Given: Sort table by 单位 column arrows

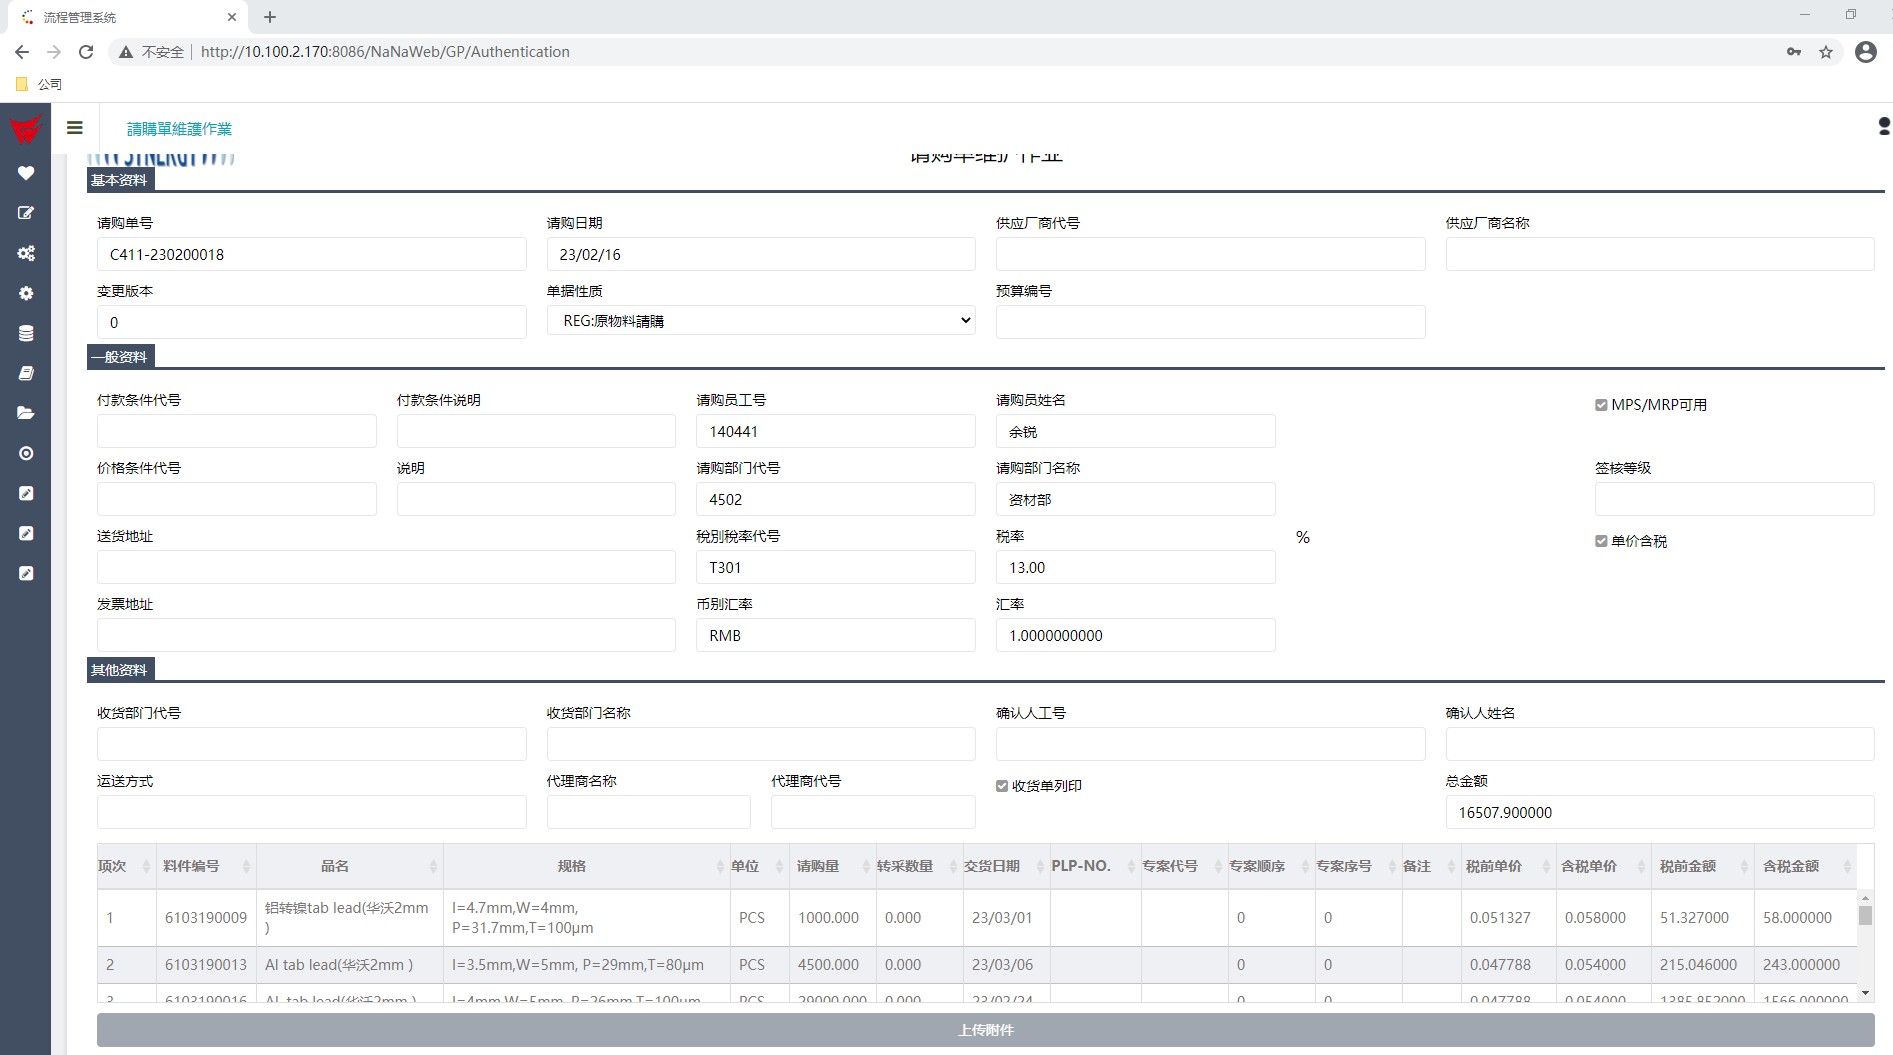Looking at the screenshot, I should 779,866.
